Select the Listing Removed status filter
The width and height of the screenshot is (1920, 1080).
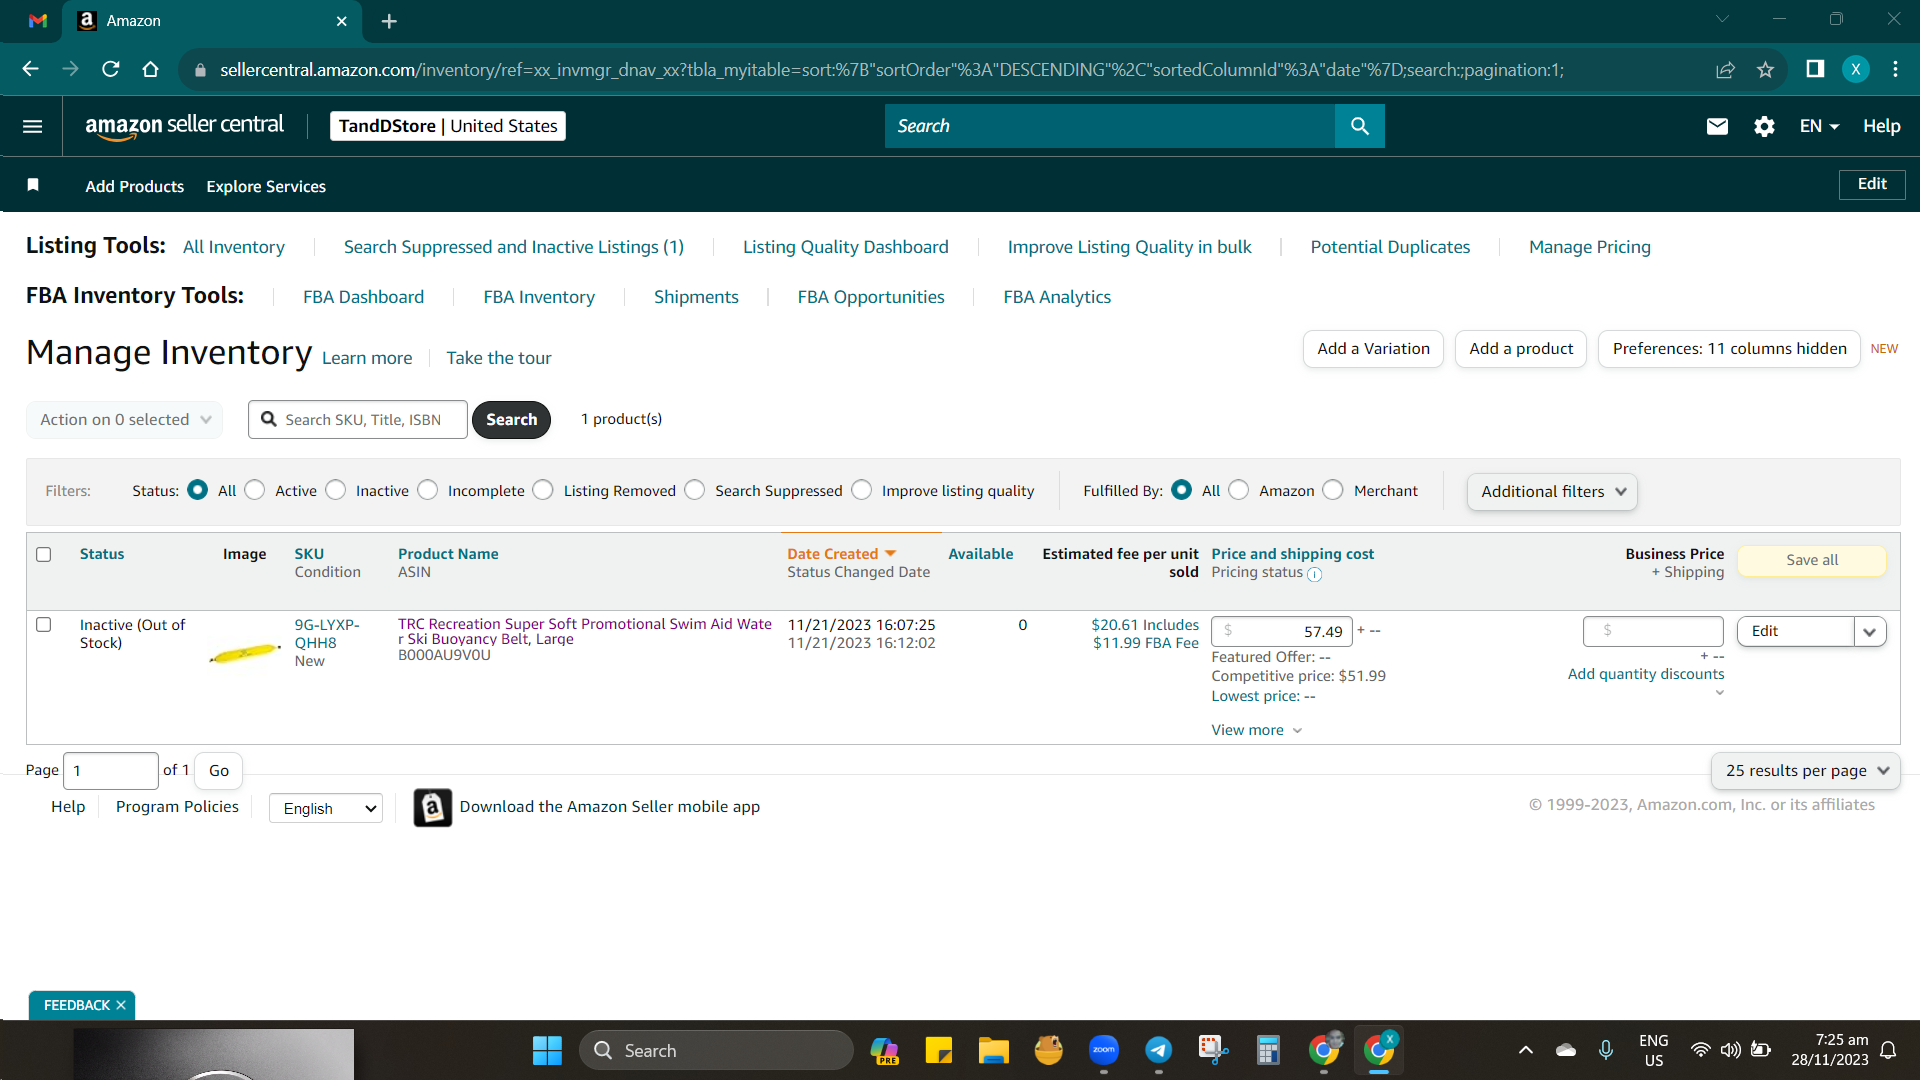point(545,490)
